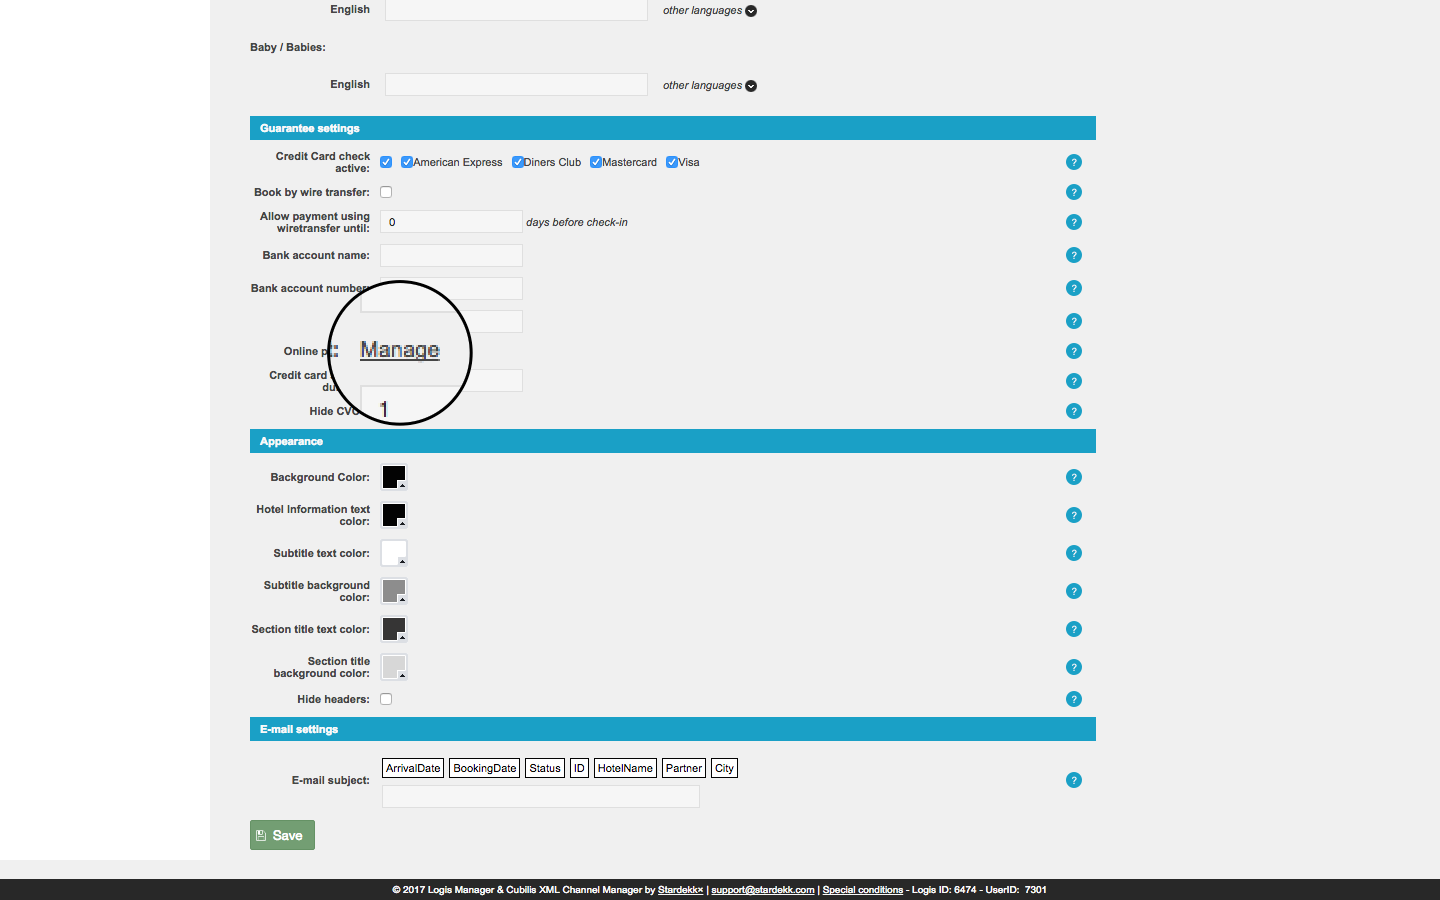Uncheck the Visa card checkbox
1440x900 pixels.
pos(672,162)
